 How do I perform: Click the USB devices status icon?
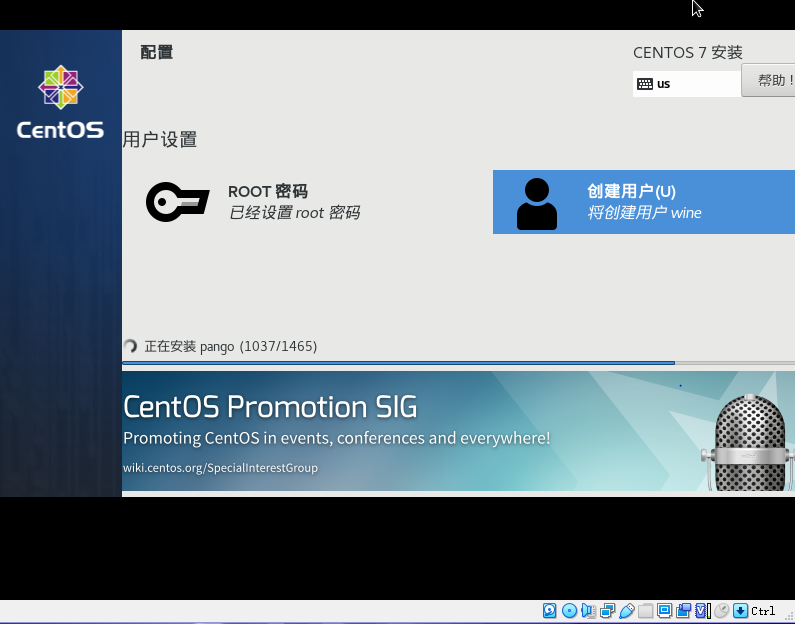[x=627, y=611]
